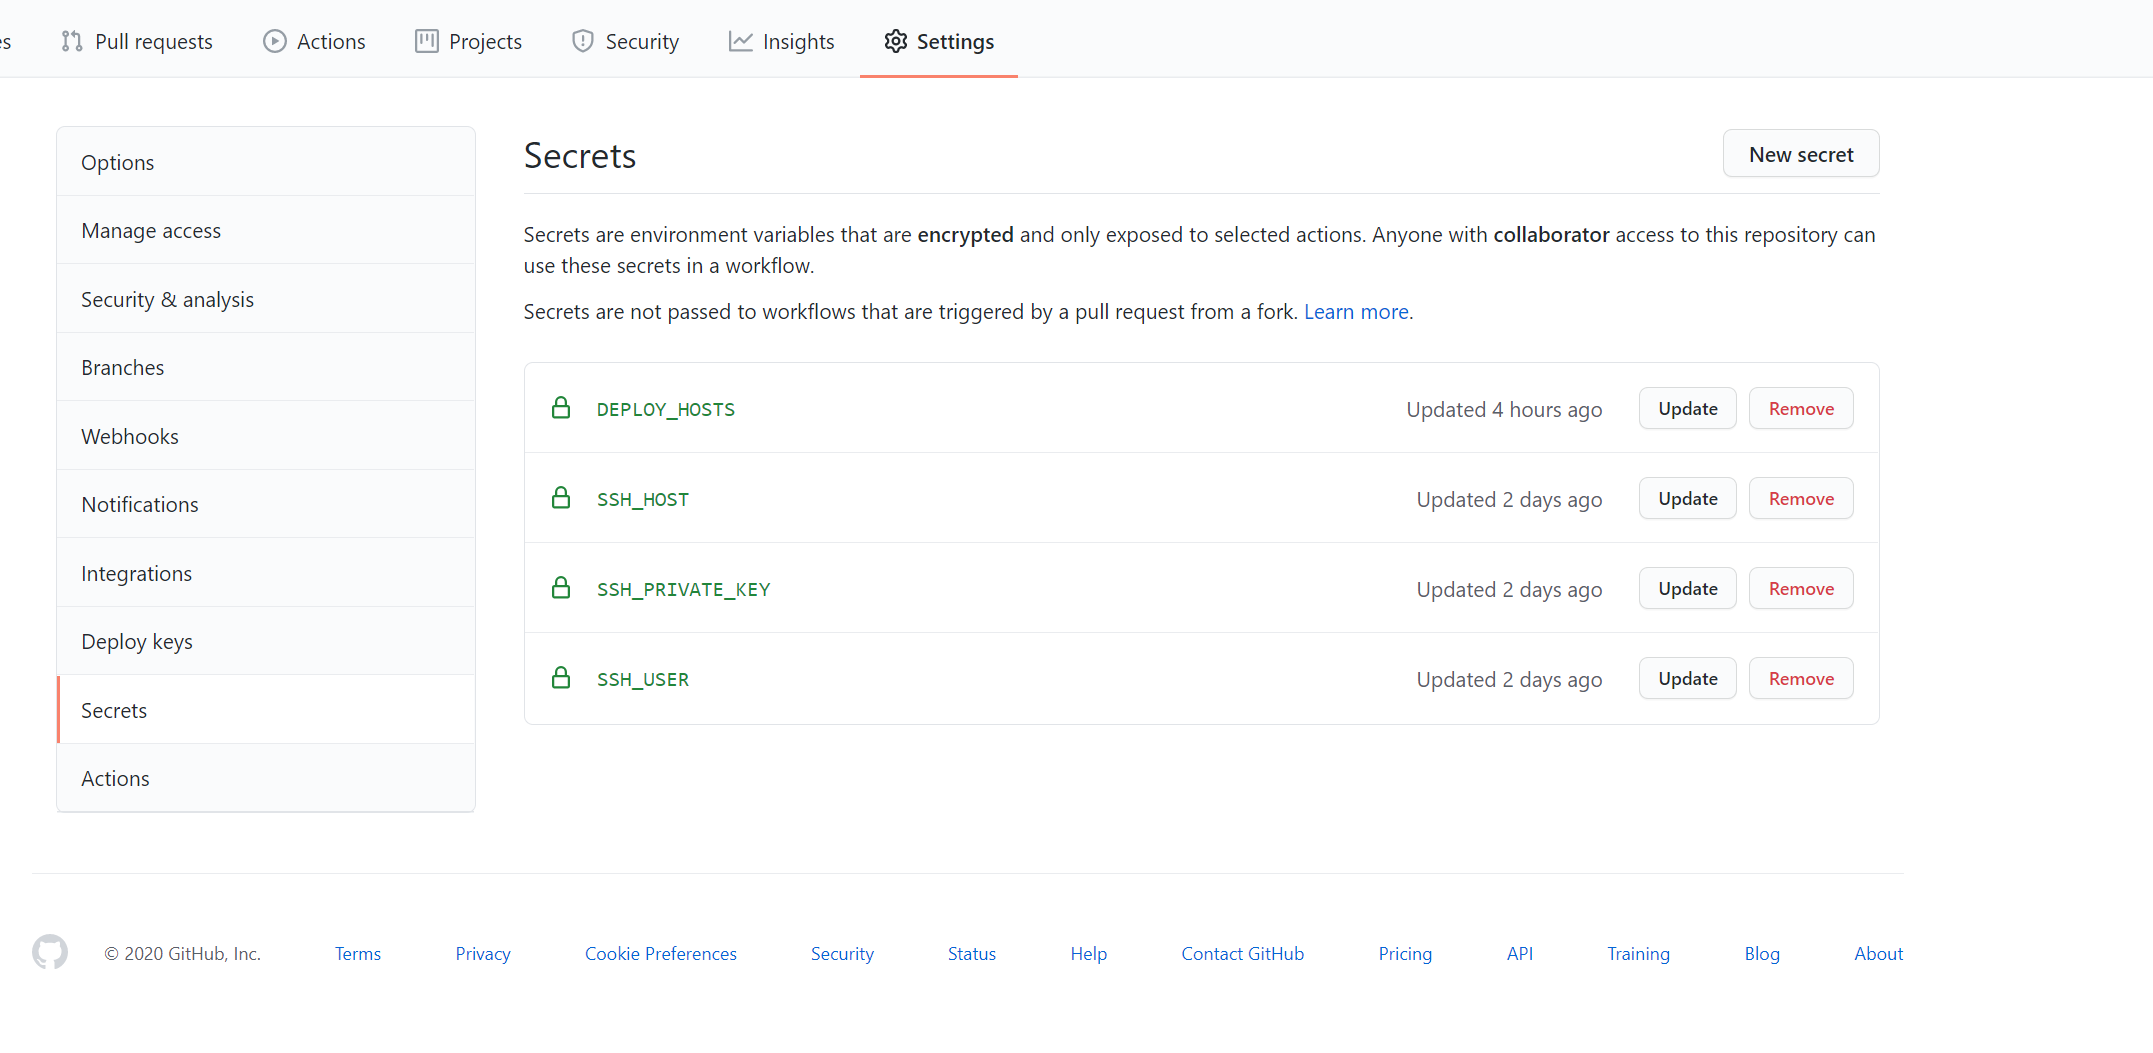This screenshot has width=2153, height=1053.
Task: Click the SSH_HOST secret name
Action: click(643, 499)
